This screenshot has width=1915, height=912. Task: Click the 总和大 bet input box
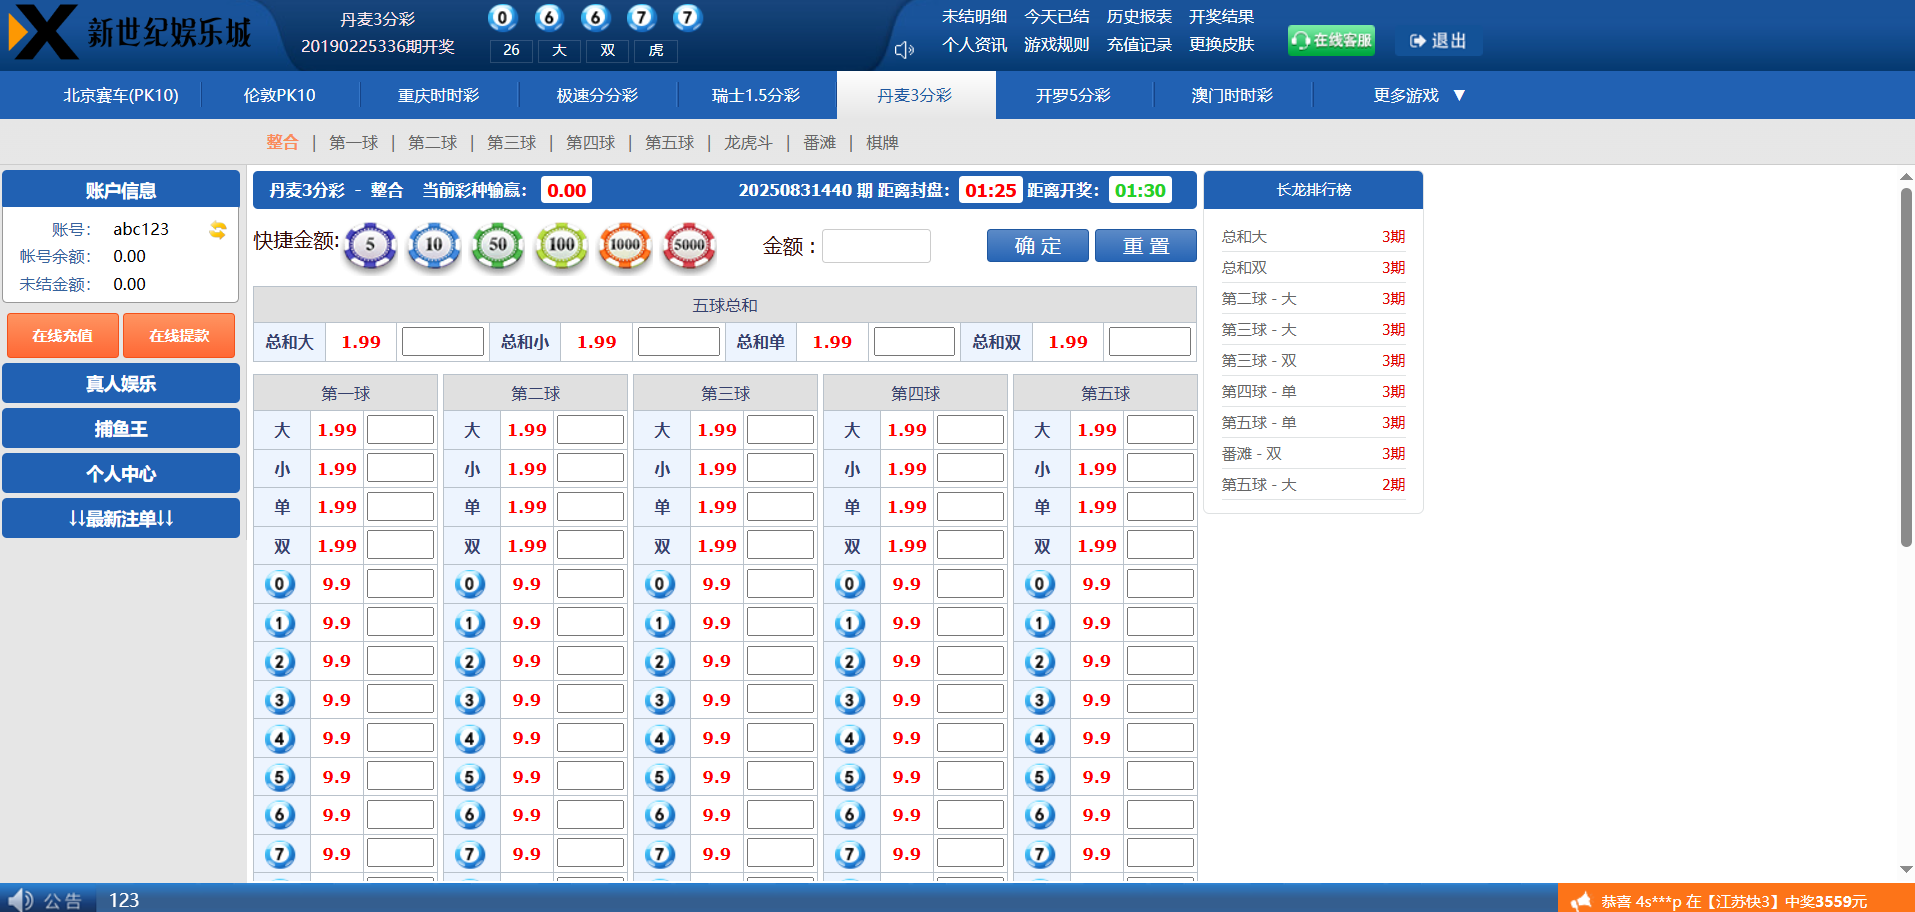point(442,342)
